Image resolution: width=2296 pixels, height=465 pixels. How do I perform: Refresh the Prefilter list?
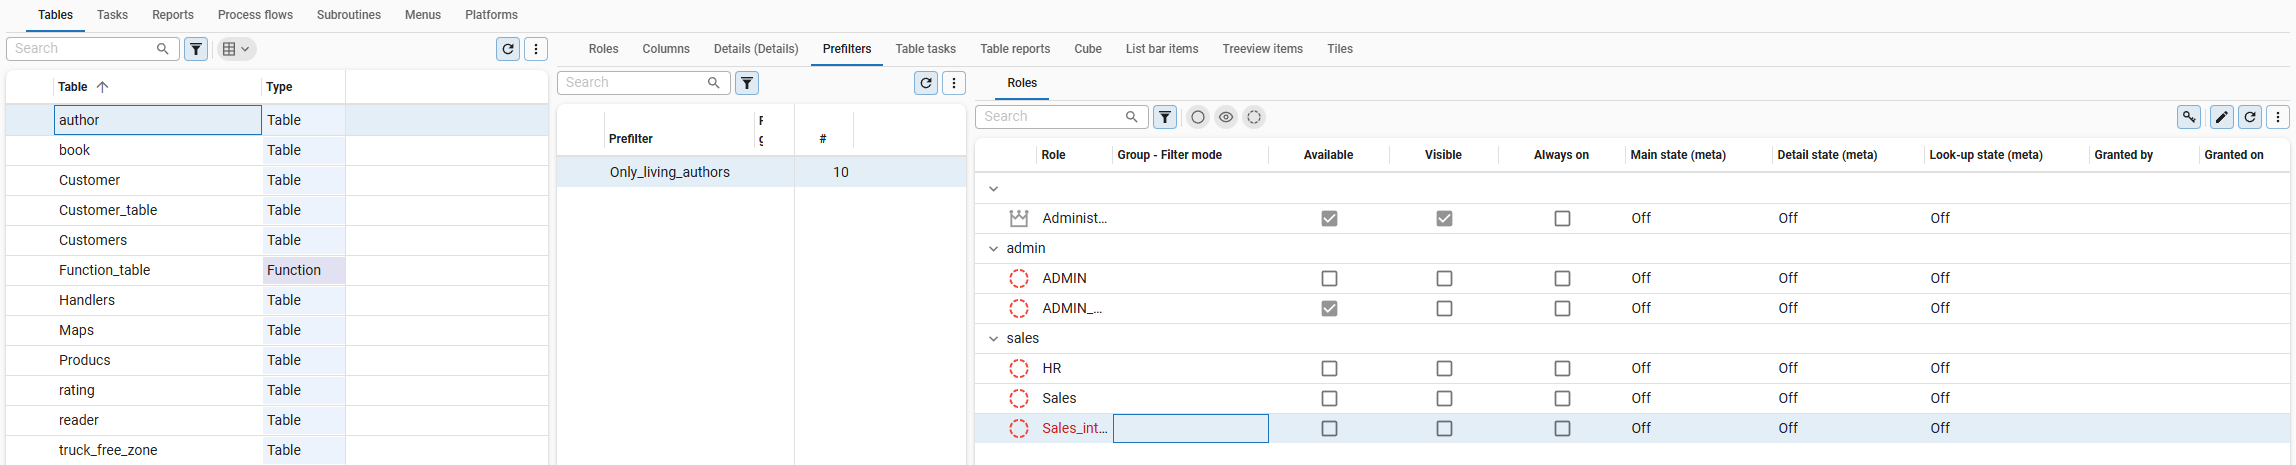click(x=926, y=83)
